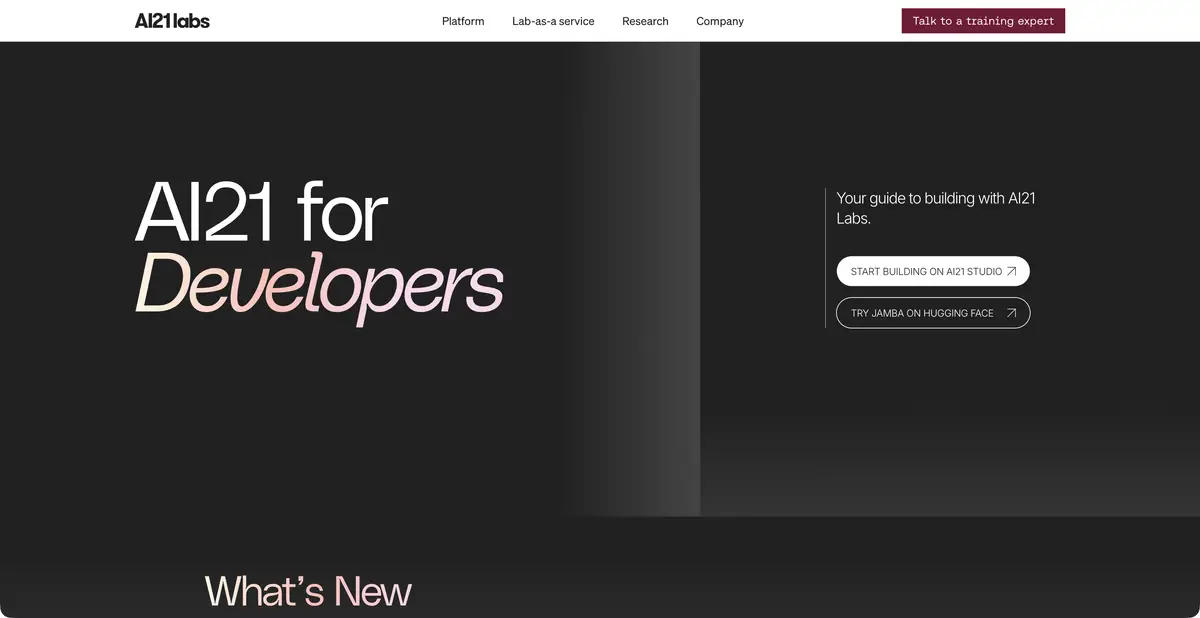The width and height of the screenshot is (1200, 618).
Task: Open the Company menu
Action: [x=720, y=21]
